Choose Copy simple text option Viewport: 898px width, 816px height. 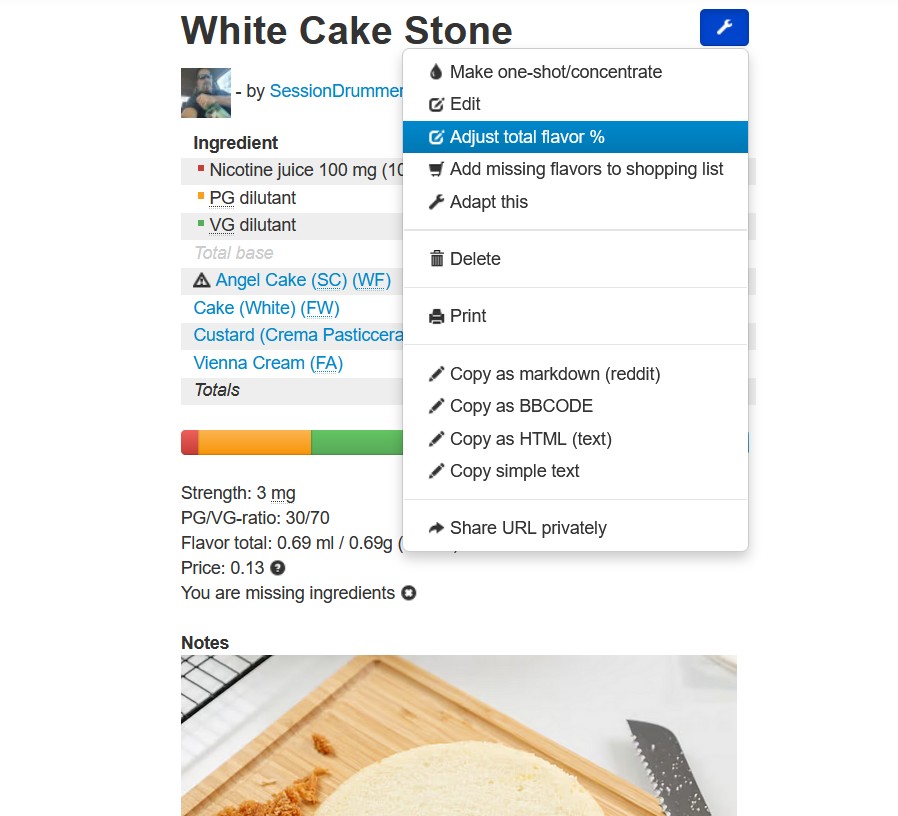pos(514,471)
